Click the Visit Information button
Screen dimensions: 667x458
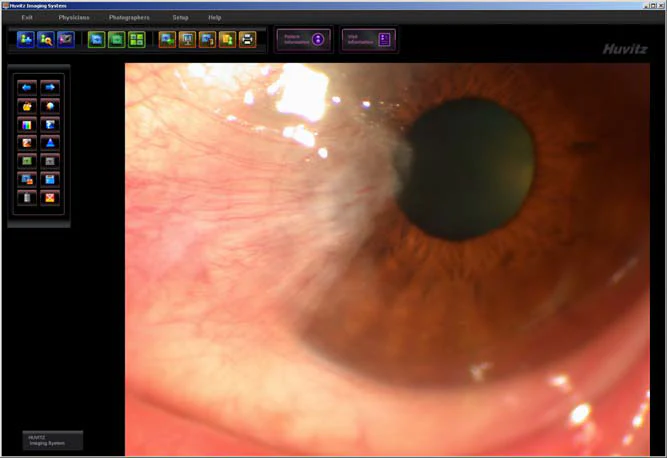coord(368,40)
